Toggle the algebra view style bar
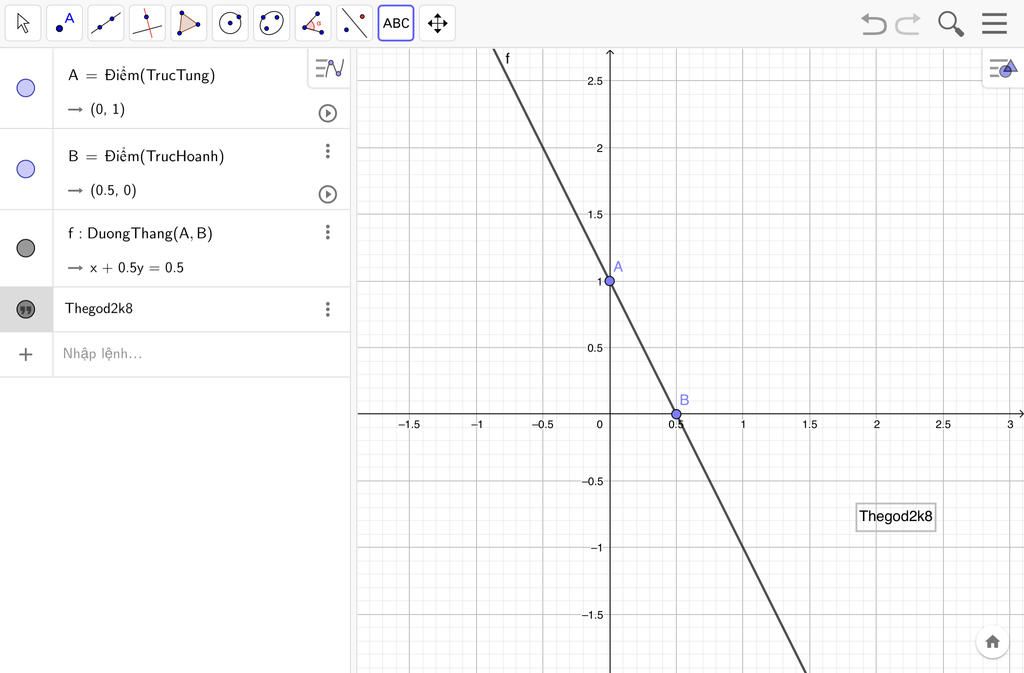Image resolution: width=1024 pixels, height=673 pixels. coord(329,68)
